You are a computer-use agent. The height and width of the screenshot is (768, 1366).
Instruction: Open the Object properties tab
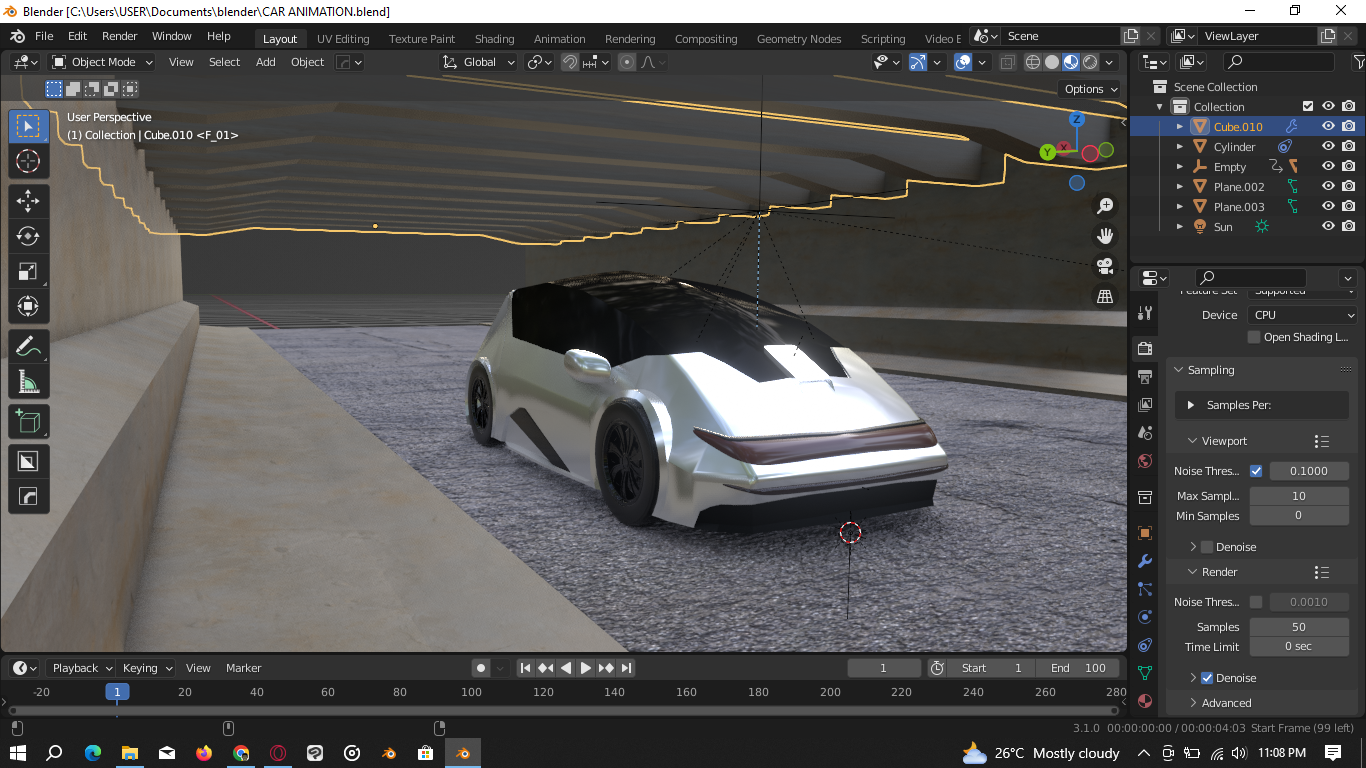click(1145, 533)
